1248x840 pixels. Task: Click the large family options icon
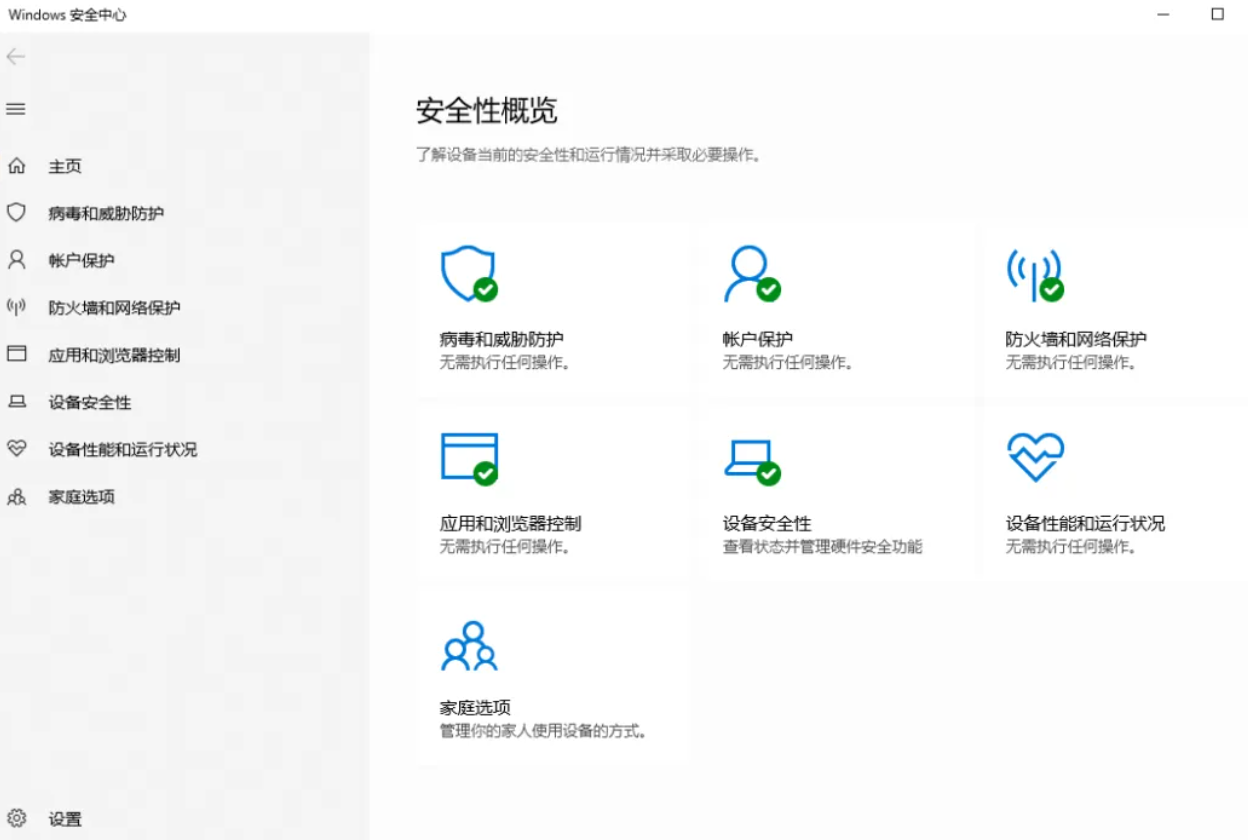point(469,646)
